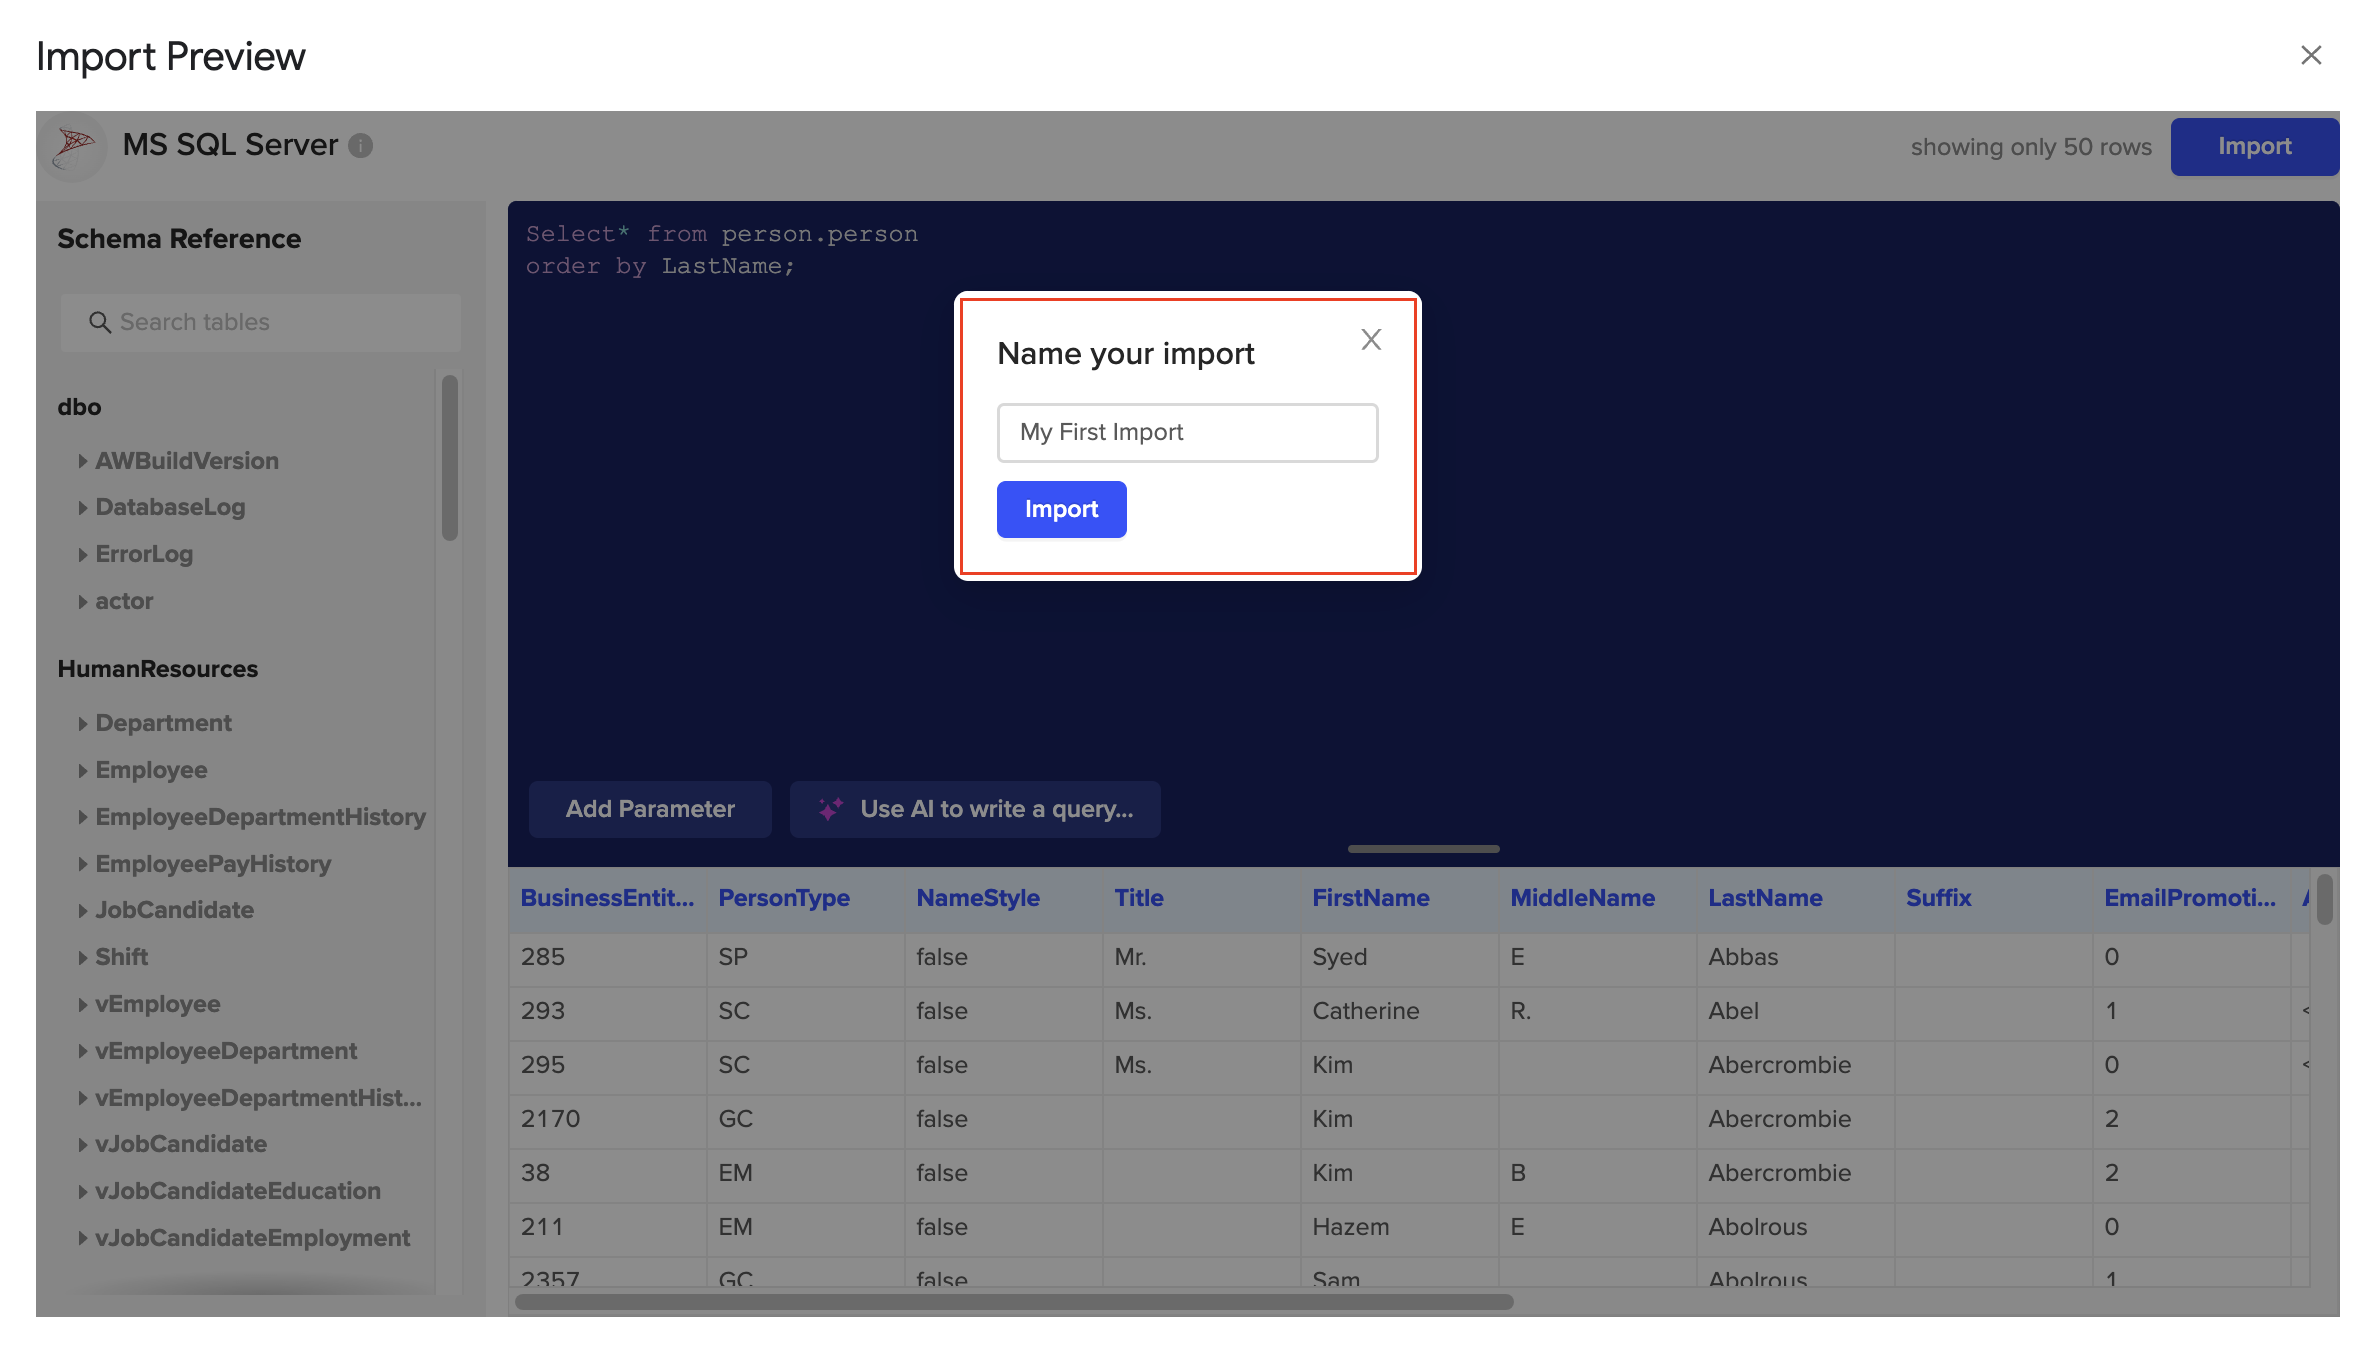
Task: Click the top-right Import button
Action: [x=2255, y=146]
